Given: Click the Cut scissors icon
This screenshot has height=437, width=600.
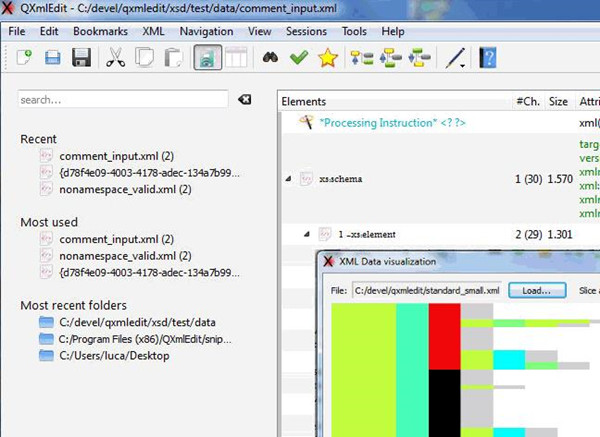Looking at the screenshot, I should tap(116, 59).
